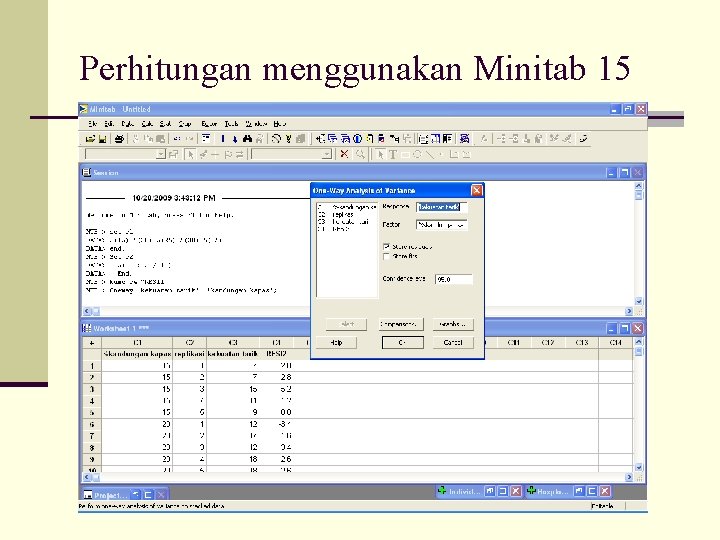Image resolution: width=720 pixels, height=540 pixels.
Task: Click the Comparisons button in dialog
Action: [401, 324]
